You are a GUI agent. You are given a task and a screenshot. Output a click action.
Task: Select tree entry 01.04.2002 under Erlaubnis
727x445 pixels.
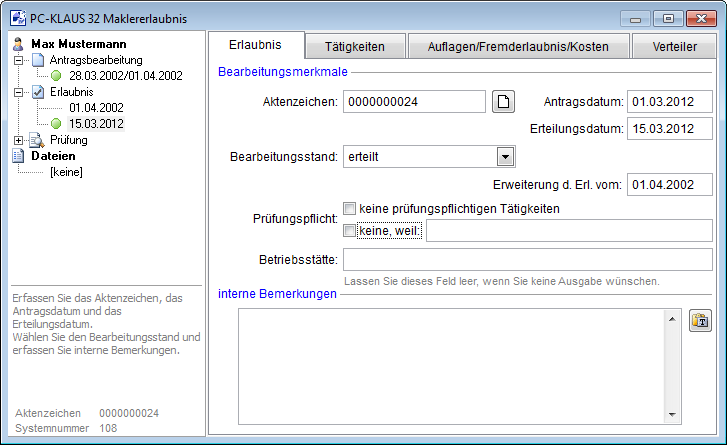[x=96, y=108]
